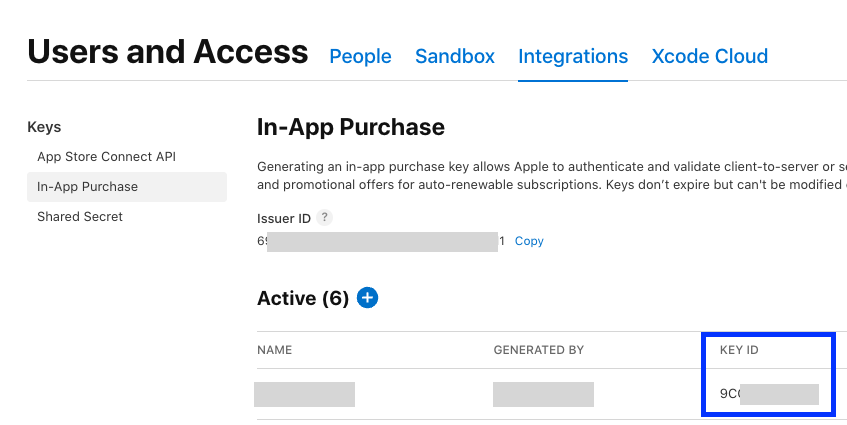This screenshot has height=425, width=847.
Task: Select the Integrations tab
Action: [573, 56]
